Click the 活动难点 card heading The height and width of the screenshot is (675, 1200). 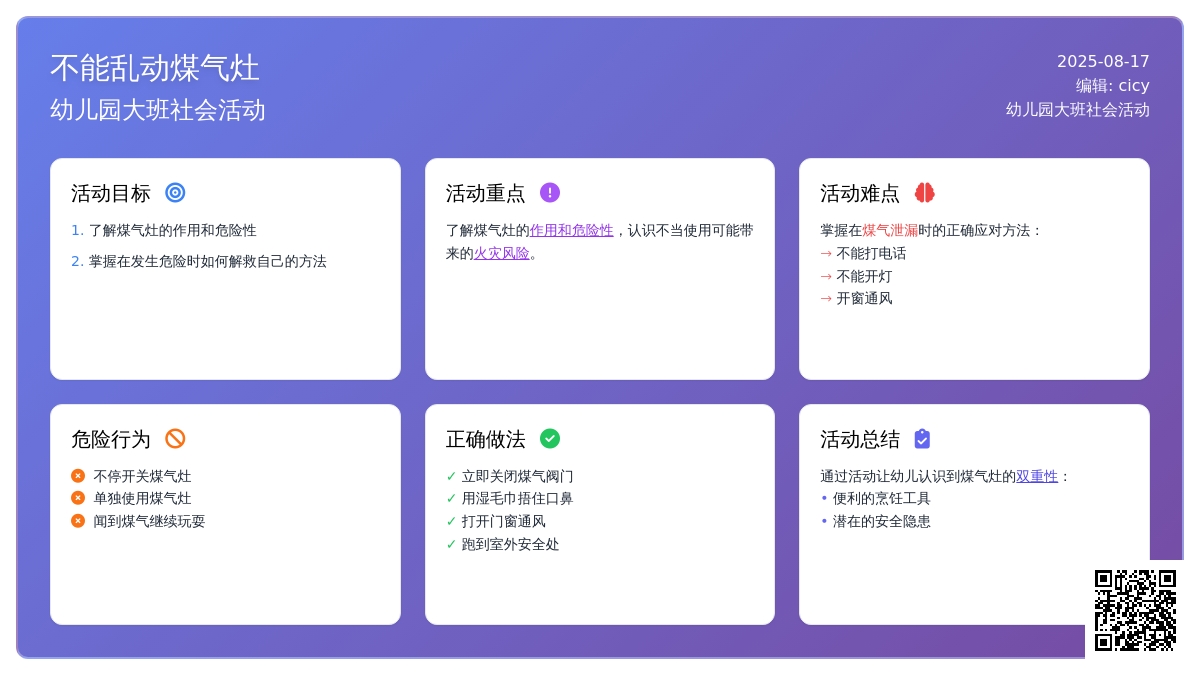pyautogui.click(x=860, y=193)
